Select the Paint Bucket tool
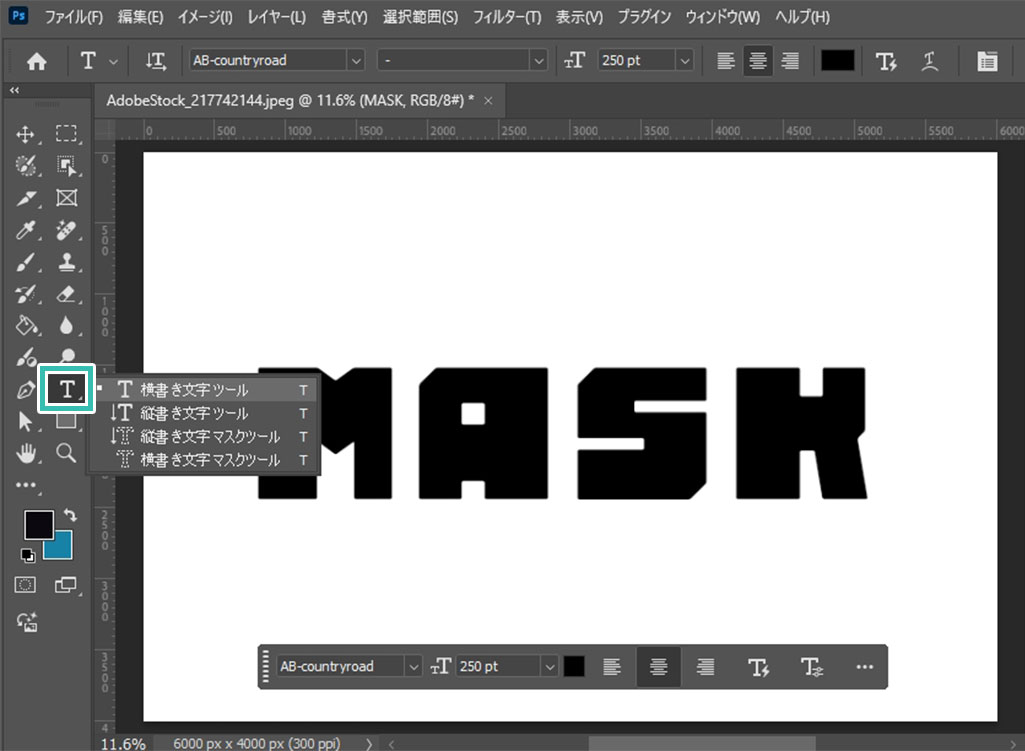The height and width of the screenshot is (751, 1025). [25, 325]
